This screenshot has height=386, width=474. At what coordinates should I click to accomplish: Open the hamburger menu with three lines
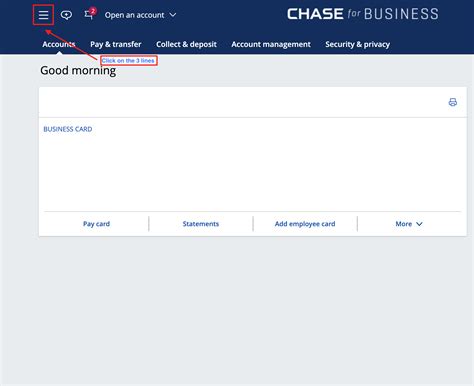[43, 15]
